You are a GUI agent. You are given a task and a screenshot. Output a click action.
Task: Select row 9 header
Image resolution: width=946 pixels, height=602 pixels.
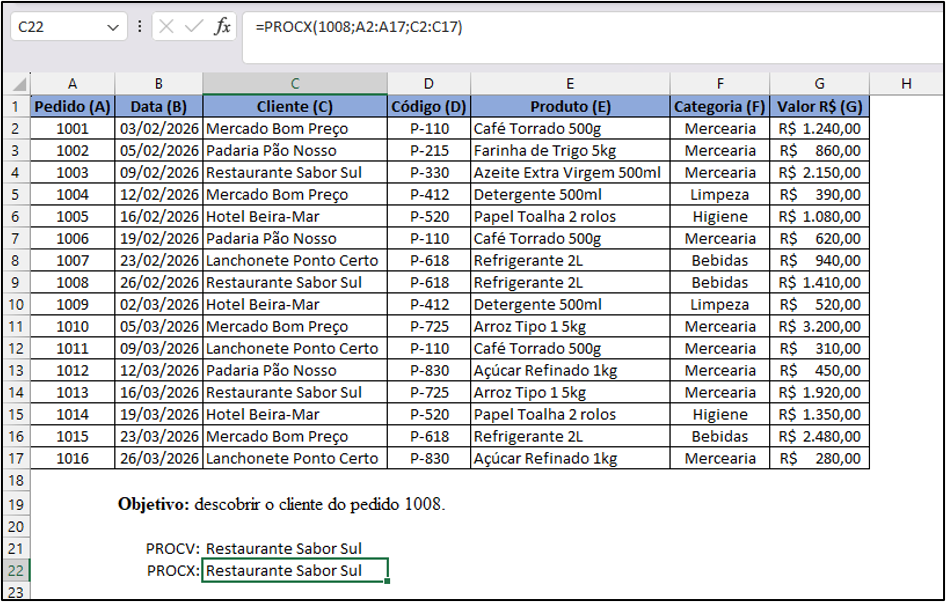pos(16,282)
